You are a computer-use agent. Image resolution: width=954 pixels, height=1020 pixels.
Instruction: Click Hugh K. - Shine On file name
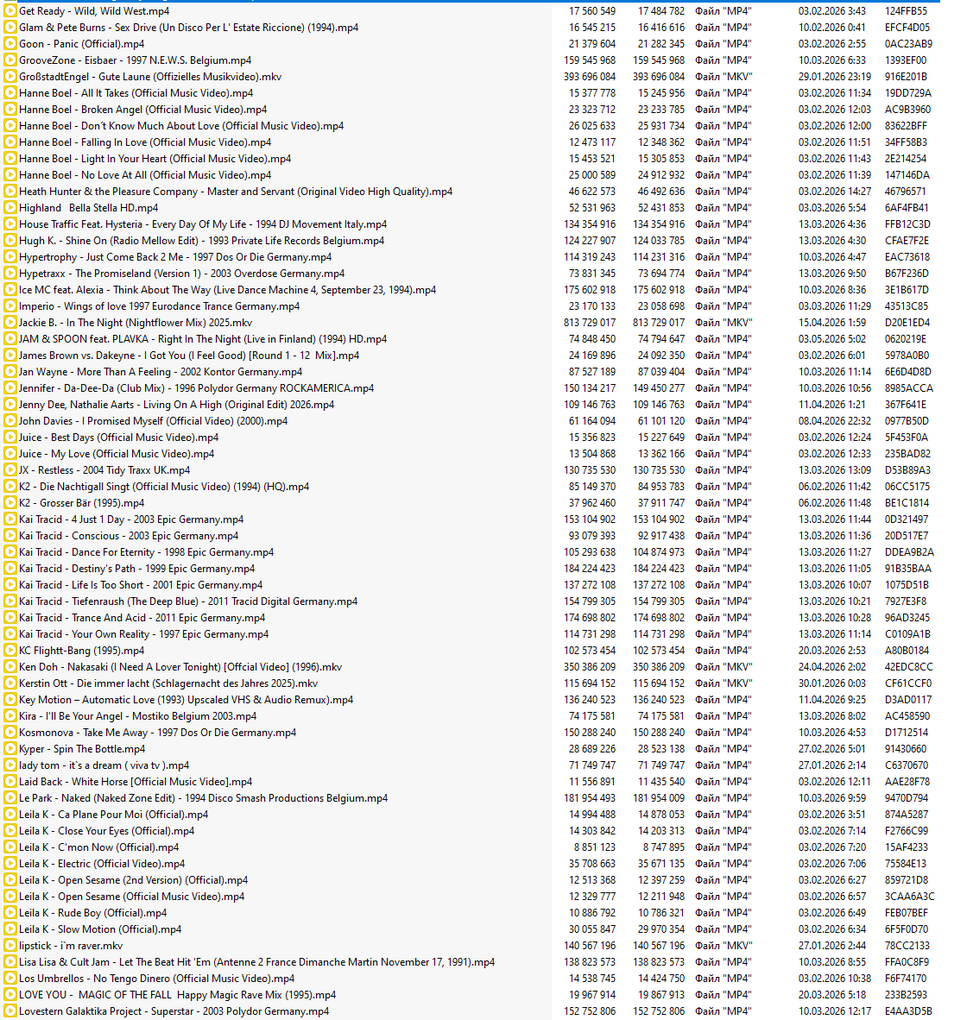[202, 241]
